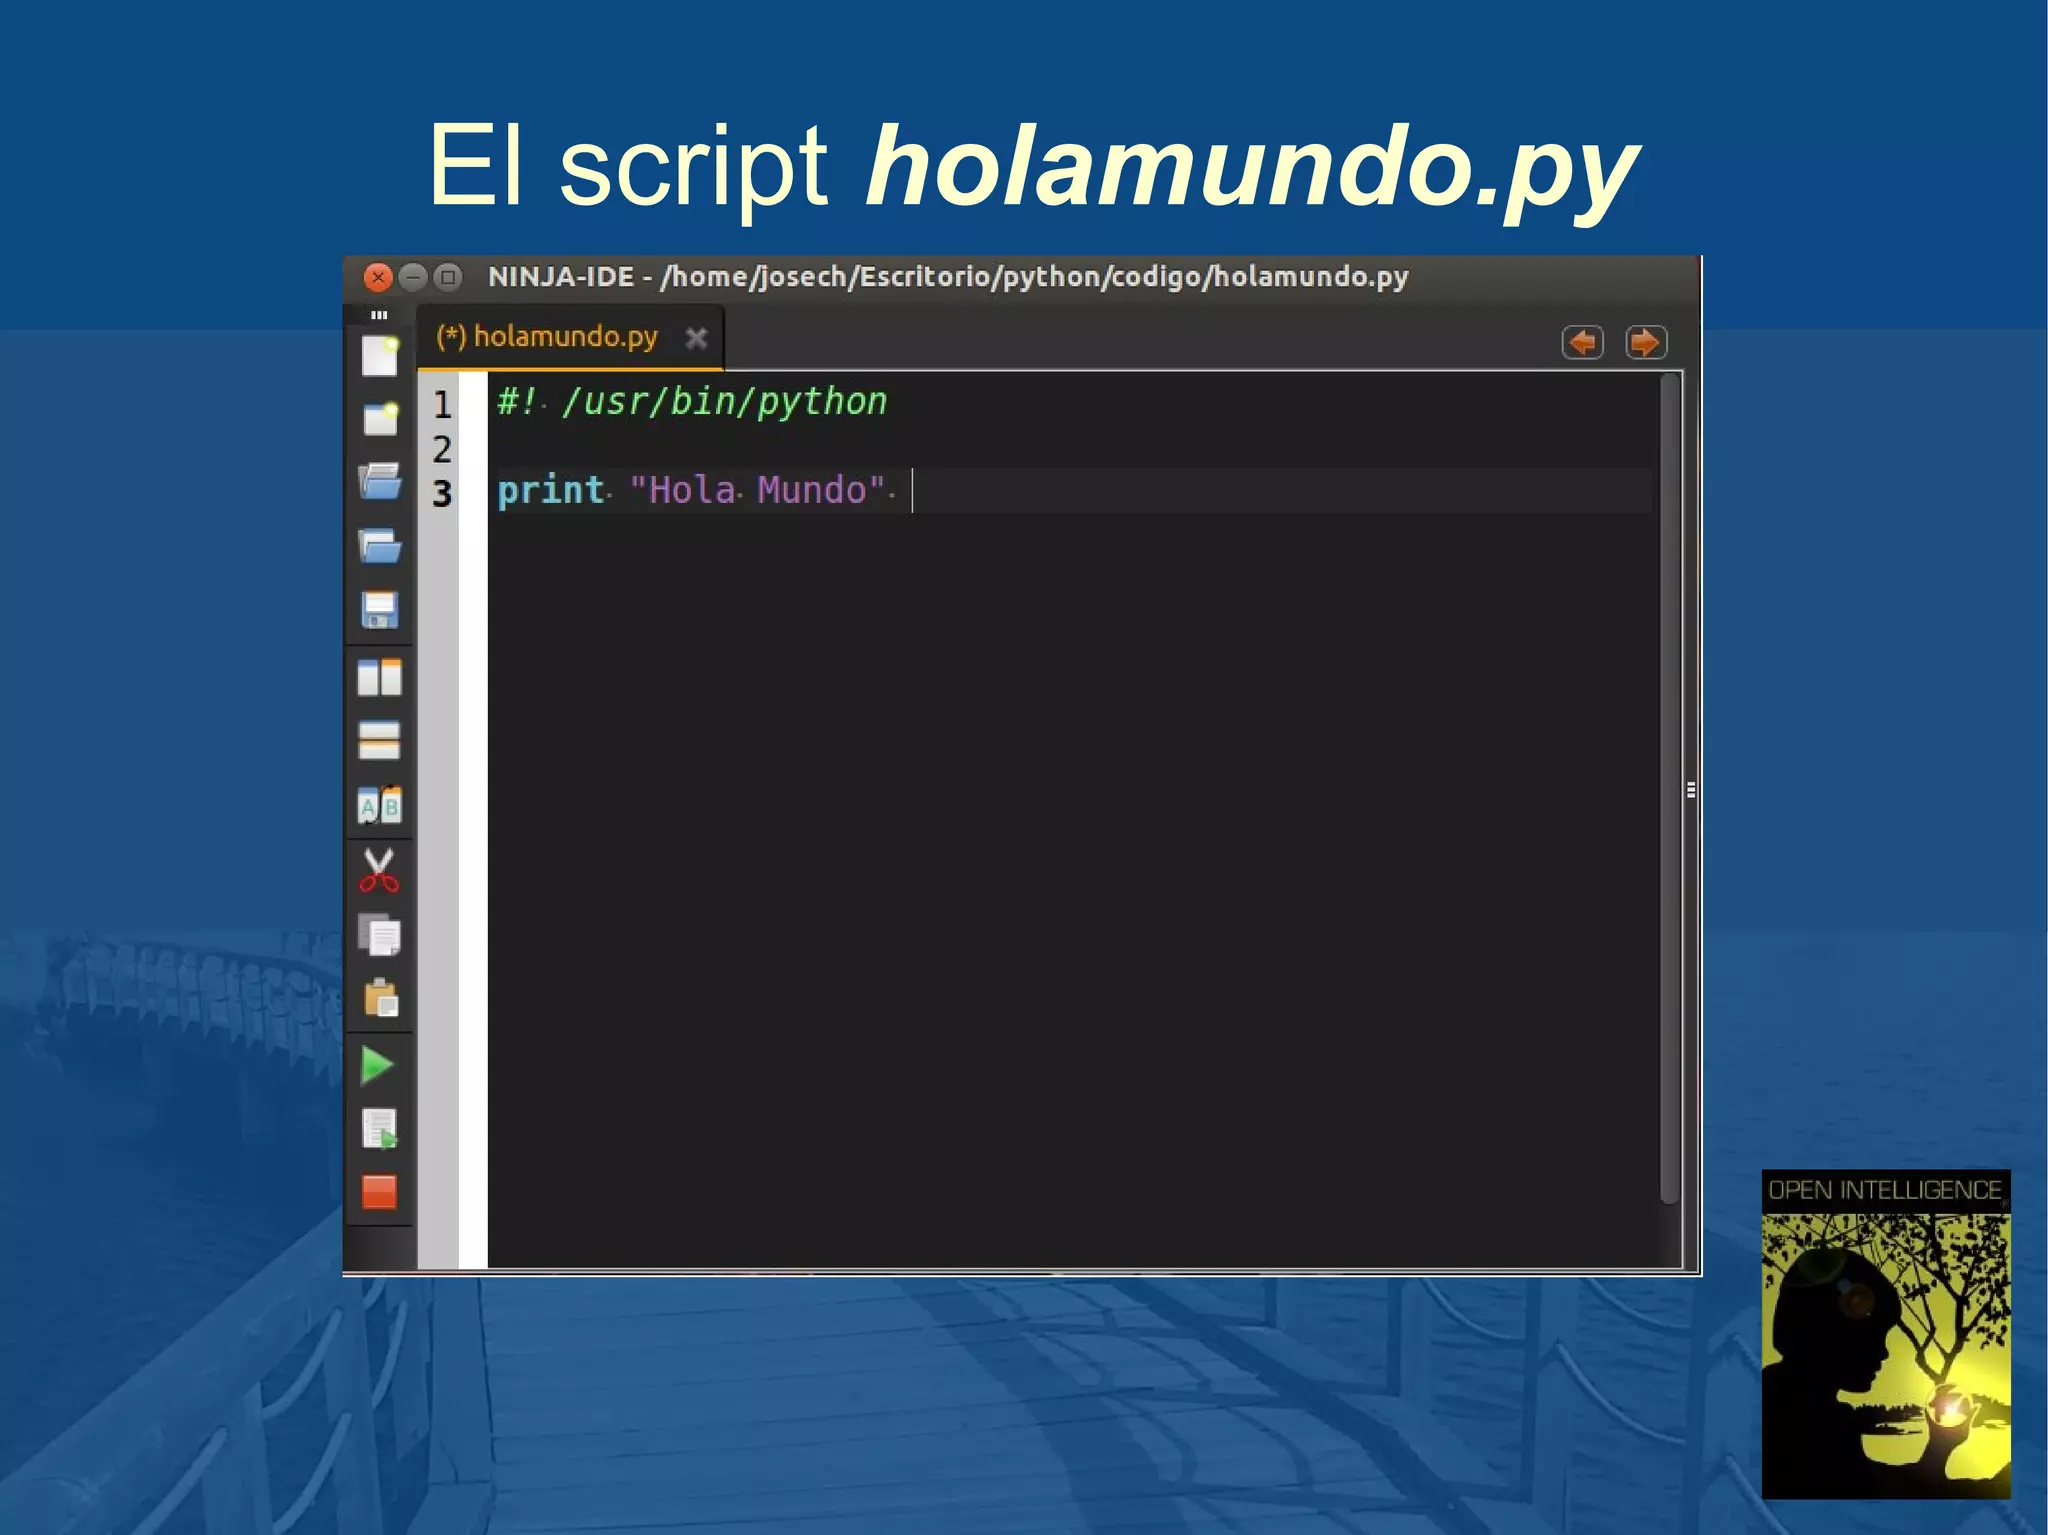Screen dimensions: 2048x1535
Task: Copy selection with the copy icon
Action: (x=380, y=936)
